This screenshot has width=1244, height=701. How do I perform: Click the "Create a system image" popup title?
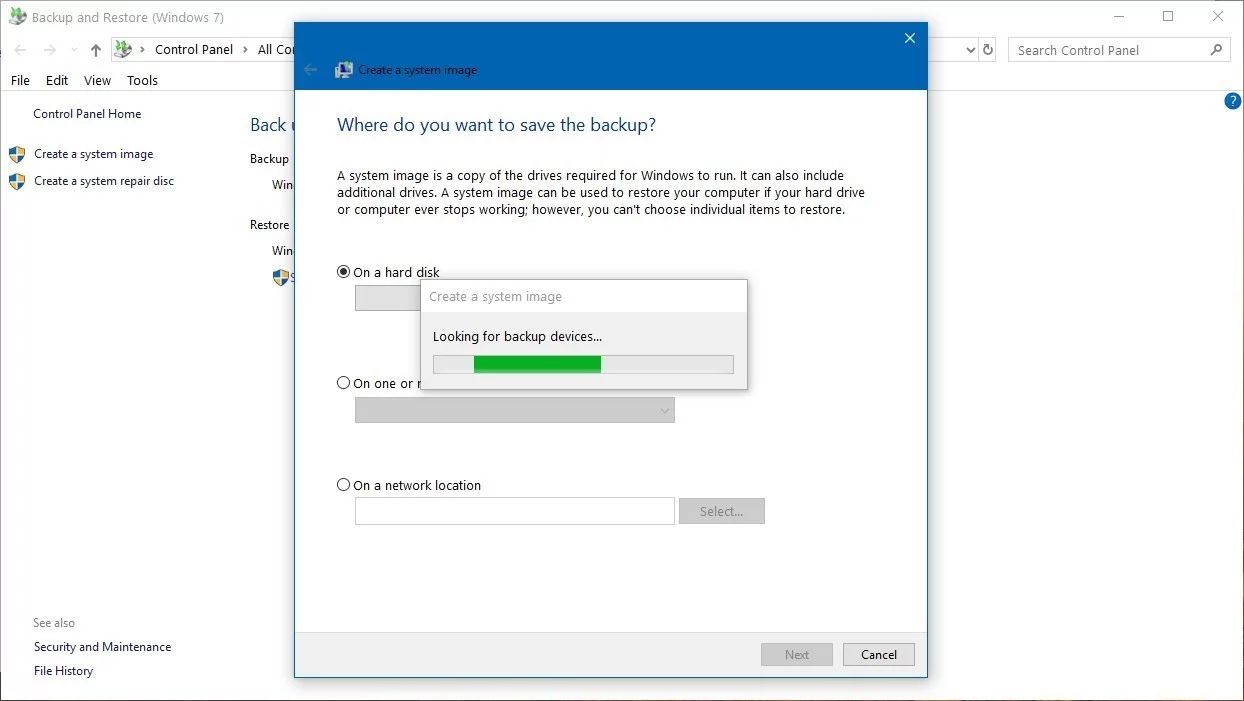[x=495, y=297]
